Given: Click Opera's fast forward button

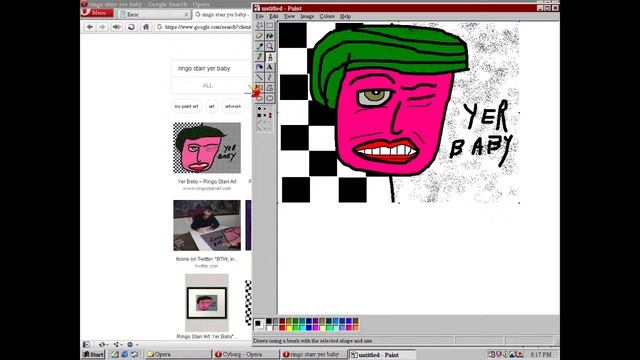Looking at the screenshot, I should (x=116, y=27).
